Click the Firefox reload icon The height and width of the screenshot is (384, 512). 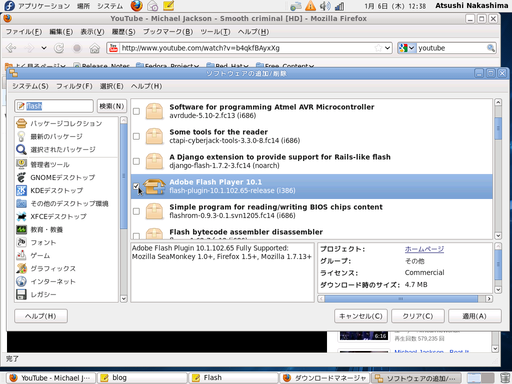59,48
